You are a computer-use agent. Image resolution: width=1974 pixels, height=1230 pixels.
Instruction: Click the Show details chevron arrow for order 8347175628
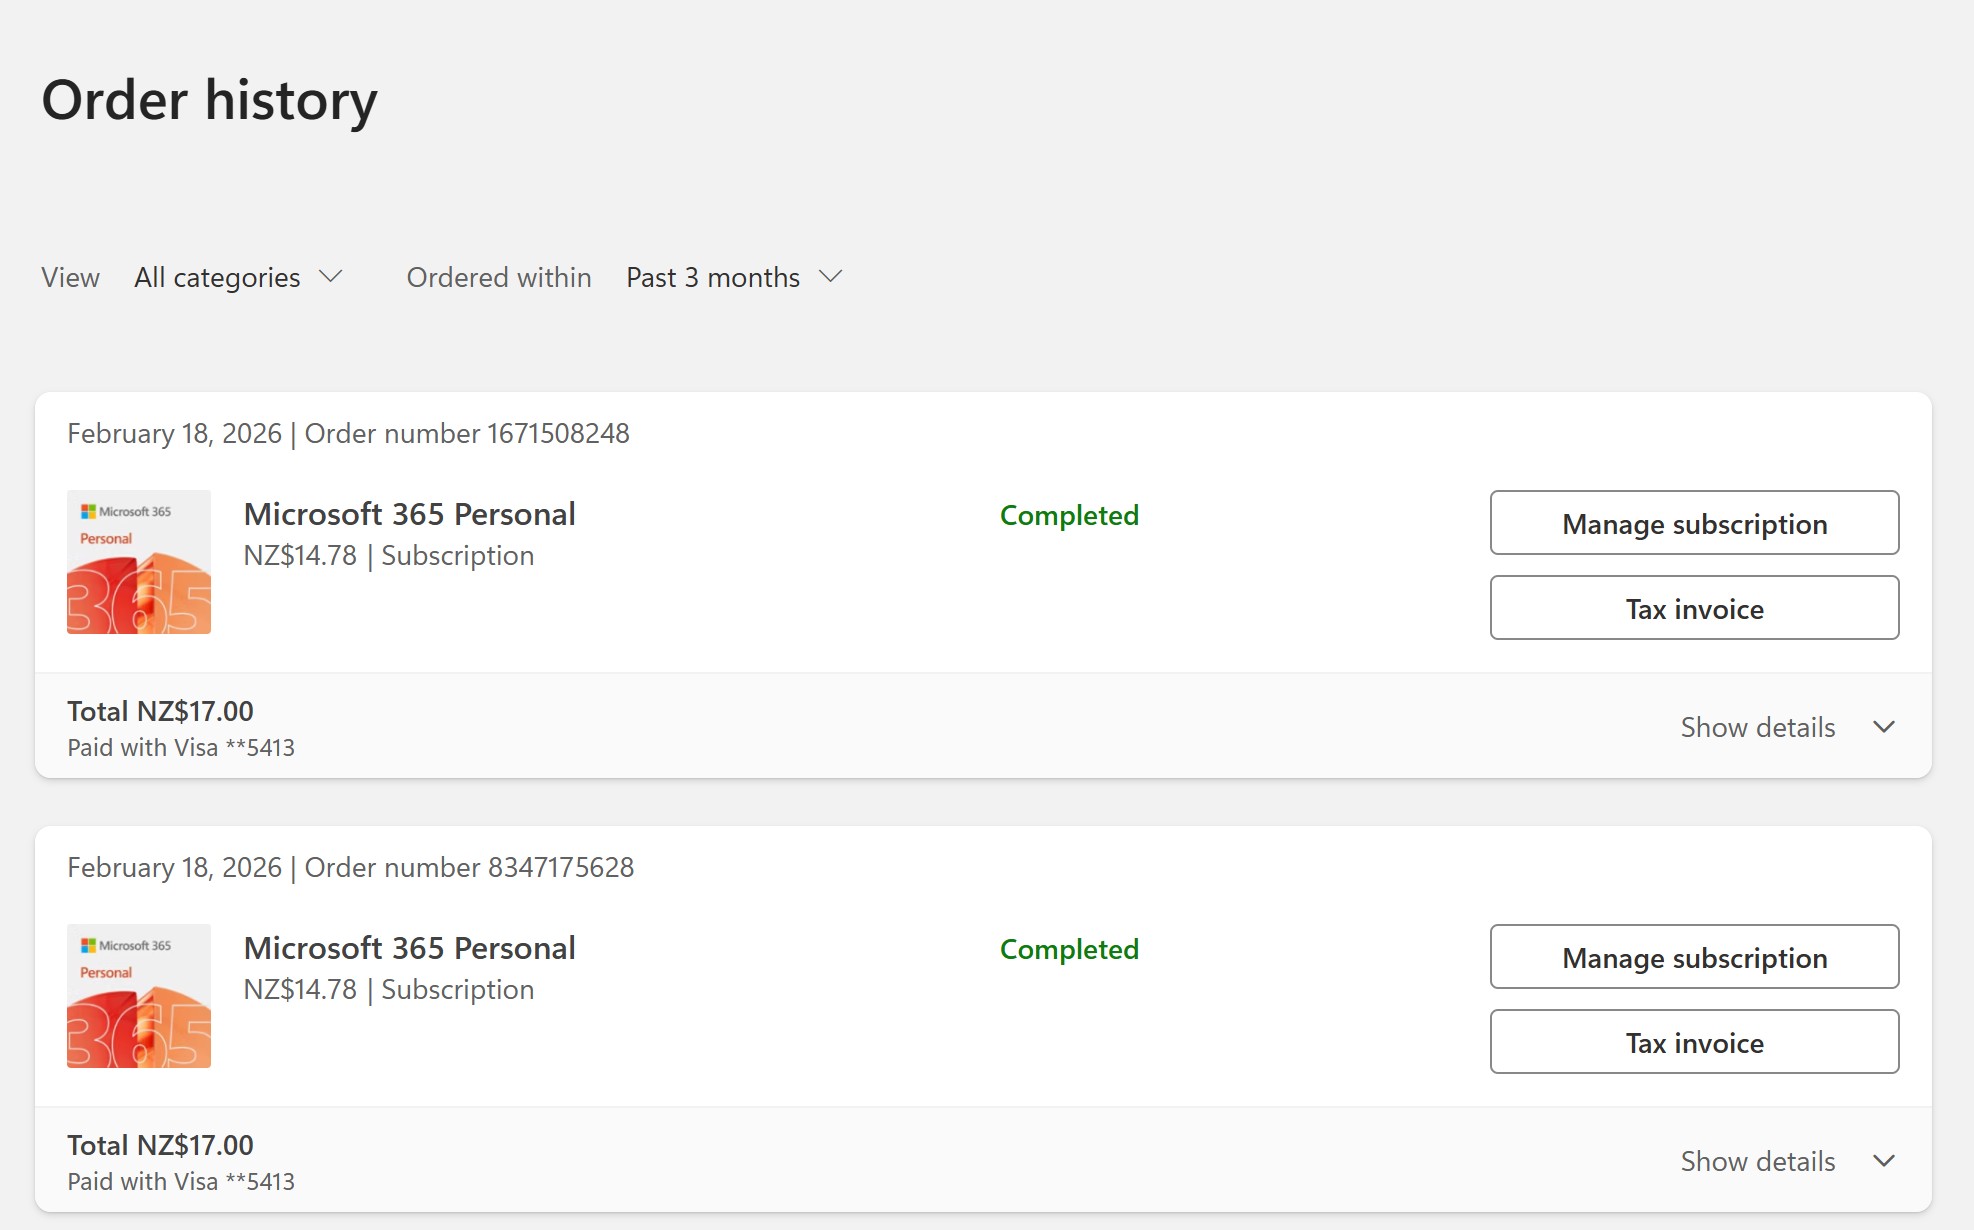coord(1884,1161)
